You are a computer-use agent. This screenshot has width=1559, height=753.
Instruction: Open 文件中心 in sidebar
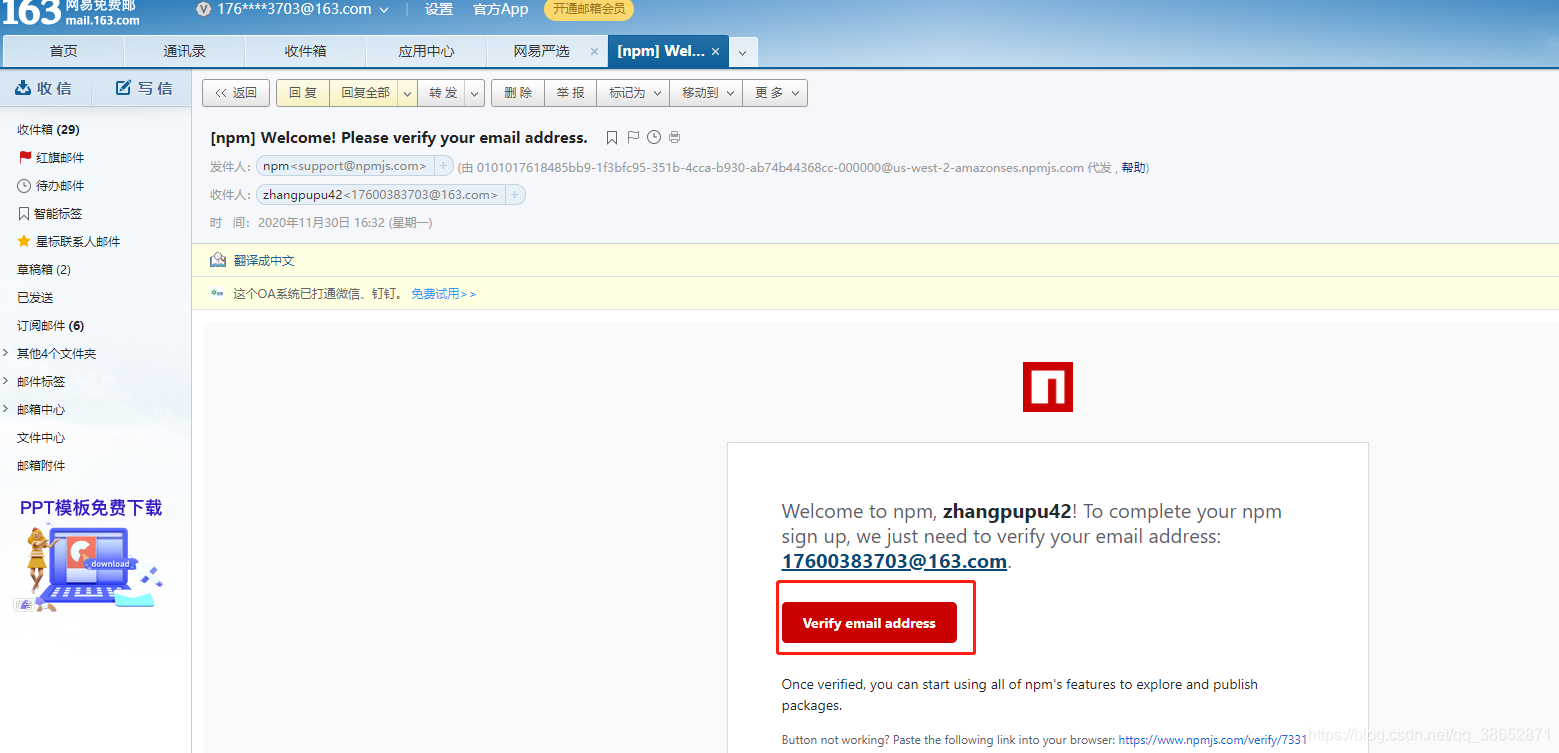pyautogui.click(x=41, y=437)
